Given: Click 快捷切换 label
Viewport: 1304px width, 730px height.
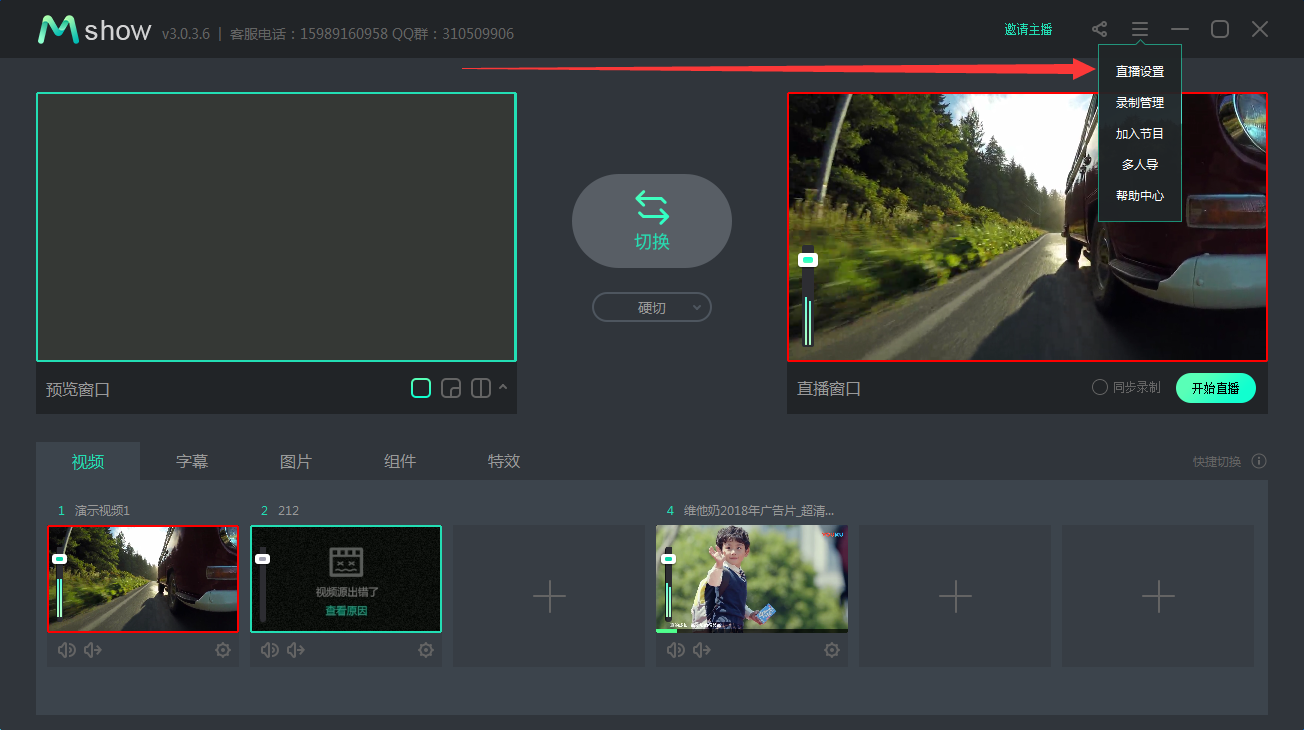Looking at the screenshot, I should coord(1217,462).
